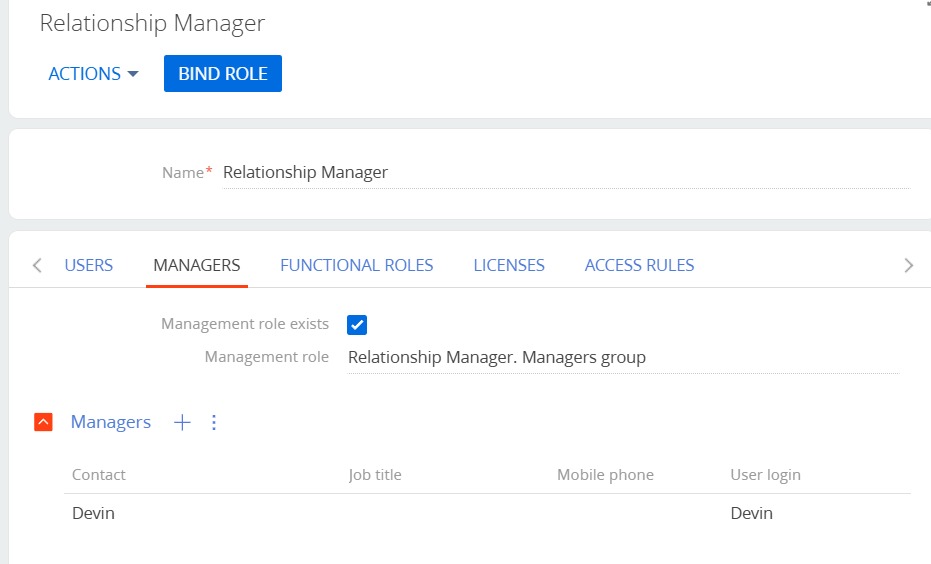Open the FUNCTIONAL ROLES tab
This screenshot has width=931, height=564.
click(356, 265)
